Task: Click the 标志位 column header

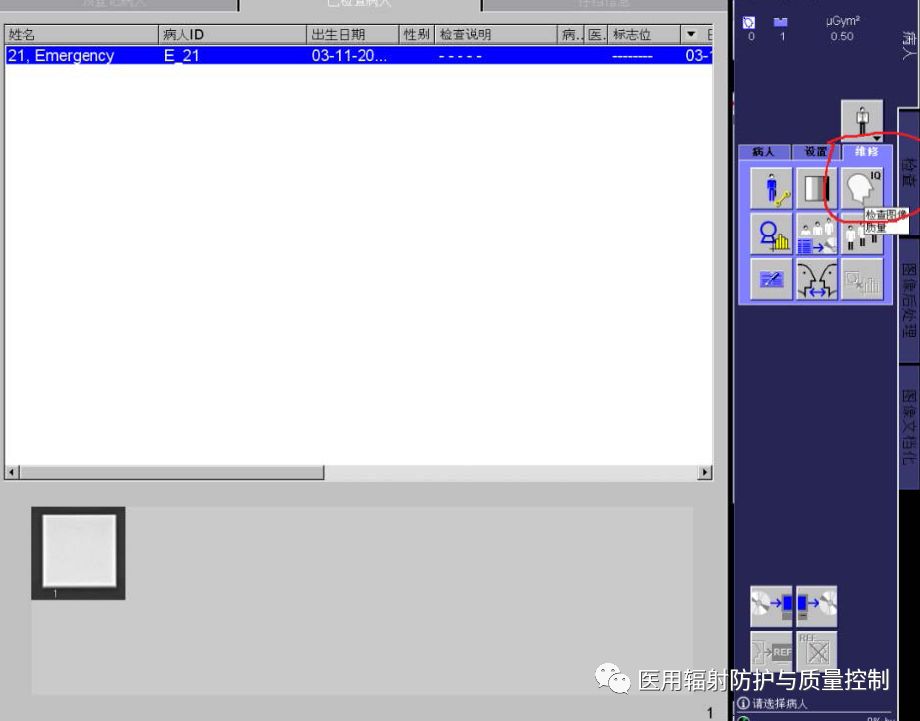Action: point(644,35)
